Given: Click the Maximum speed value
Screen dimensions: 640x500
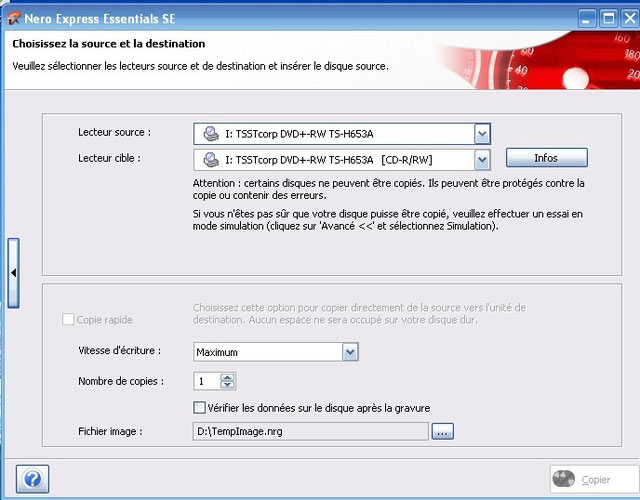Looking at the screenshot, I should pyautogui.click(x=217, y=352).
